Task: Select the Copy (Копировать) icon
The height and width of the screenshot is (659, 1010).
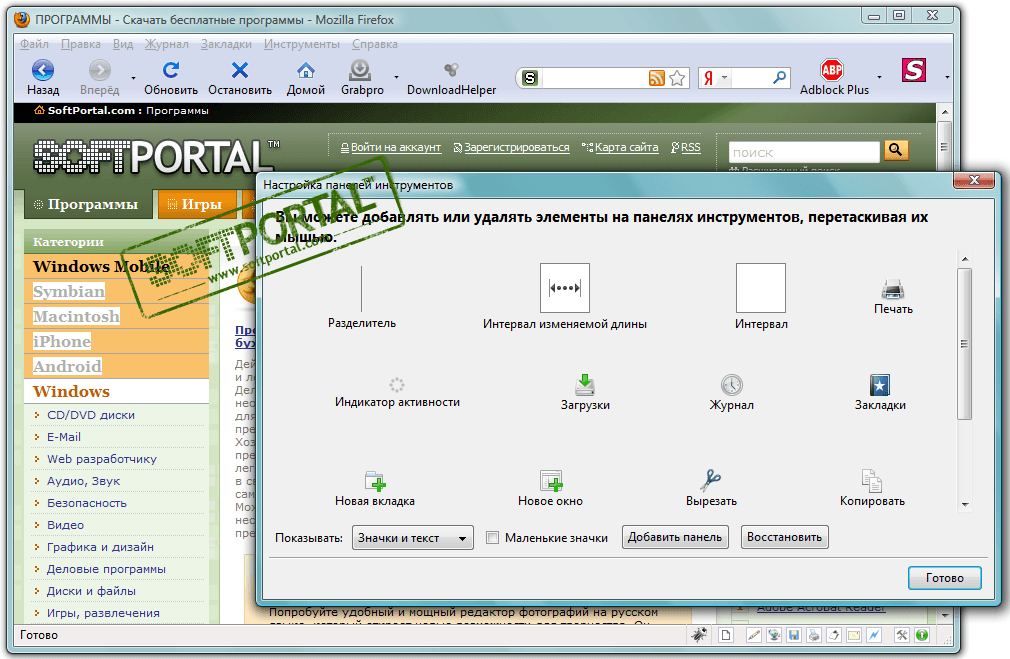Action: point(872,481)
